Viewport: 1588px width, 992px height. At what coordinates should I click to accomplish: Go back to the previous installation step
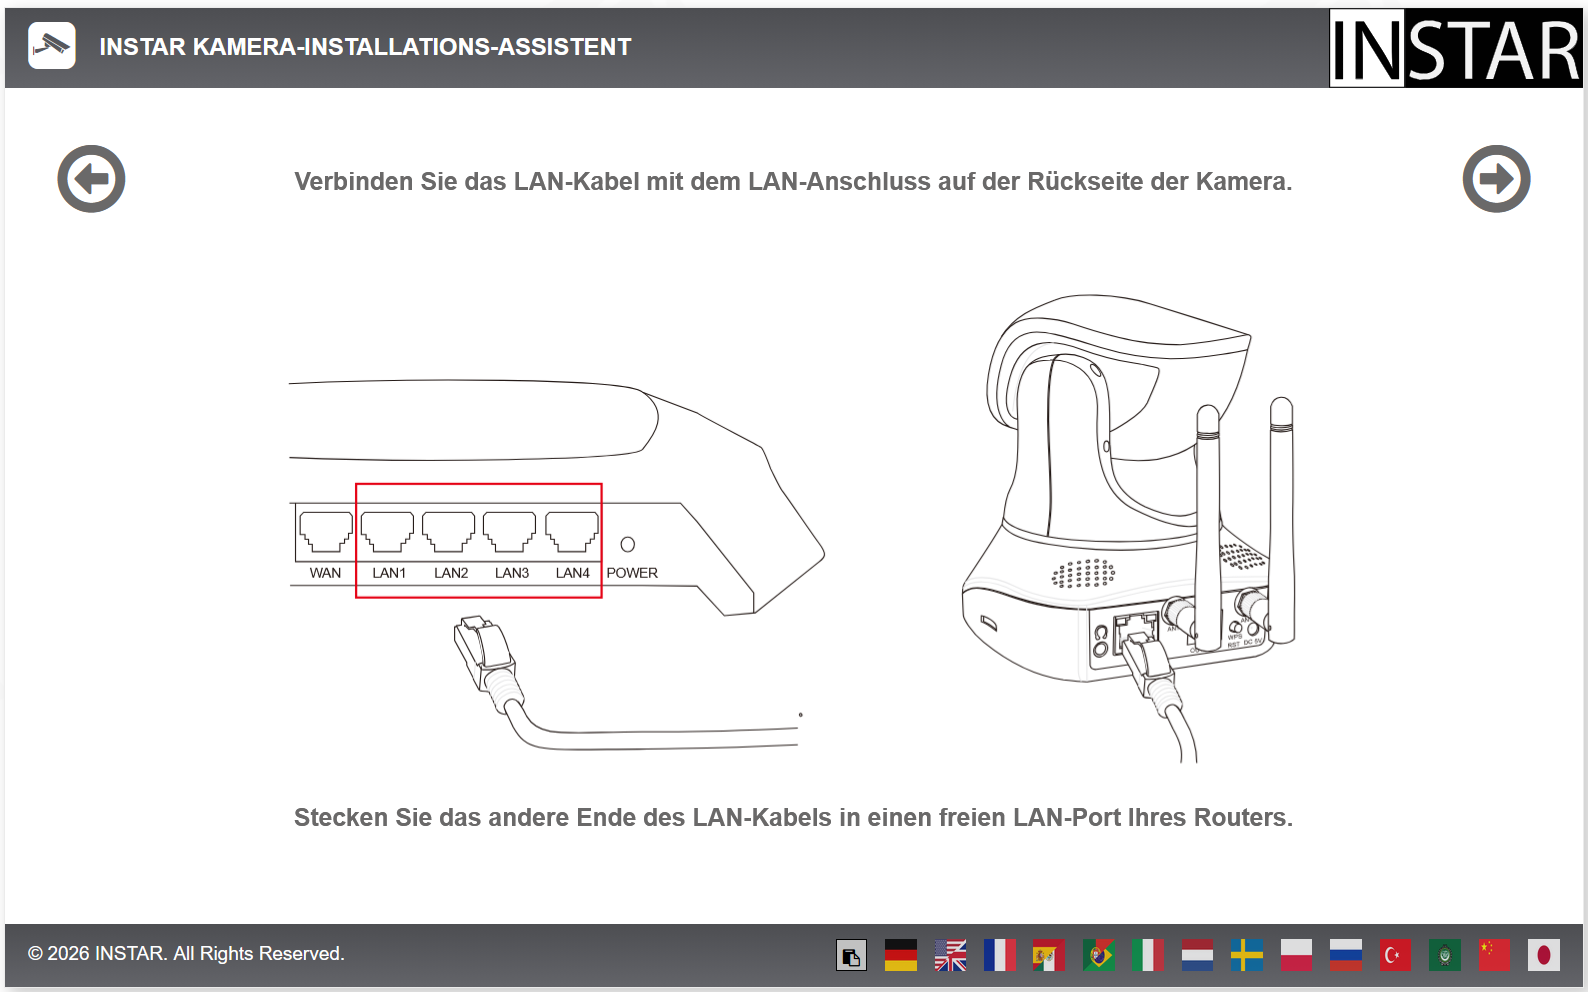[x=91, y=179]
